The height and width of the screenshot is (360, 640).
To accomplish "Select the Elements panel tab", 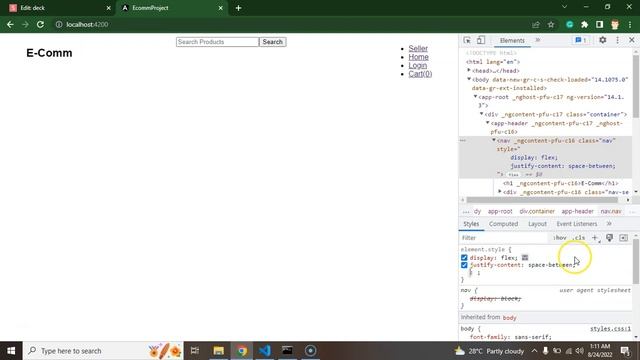I will (512, 40).
